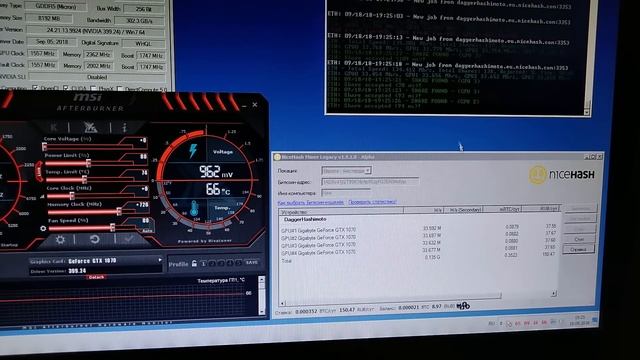Click the Afterburner monitor graph scroll-down arrow
The height and width of the screenshot is (360, 640).
click(262, 312)
